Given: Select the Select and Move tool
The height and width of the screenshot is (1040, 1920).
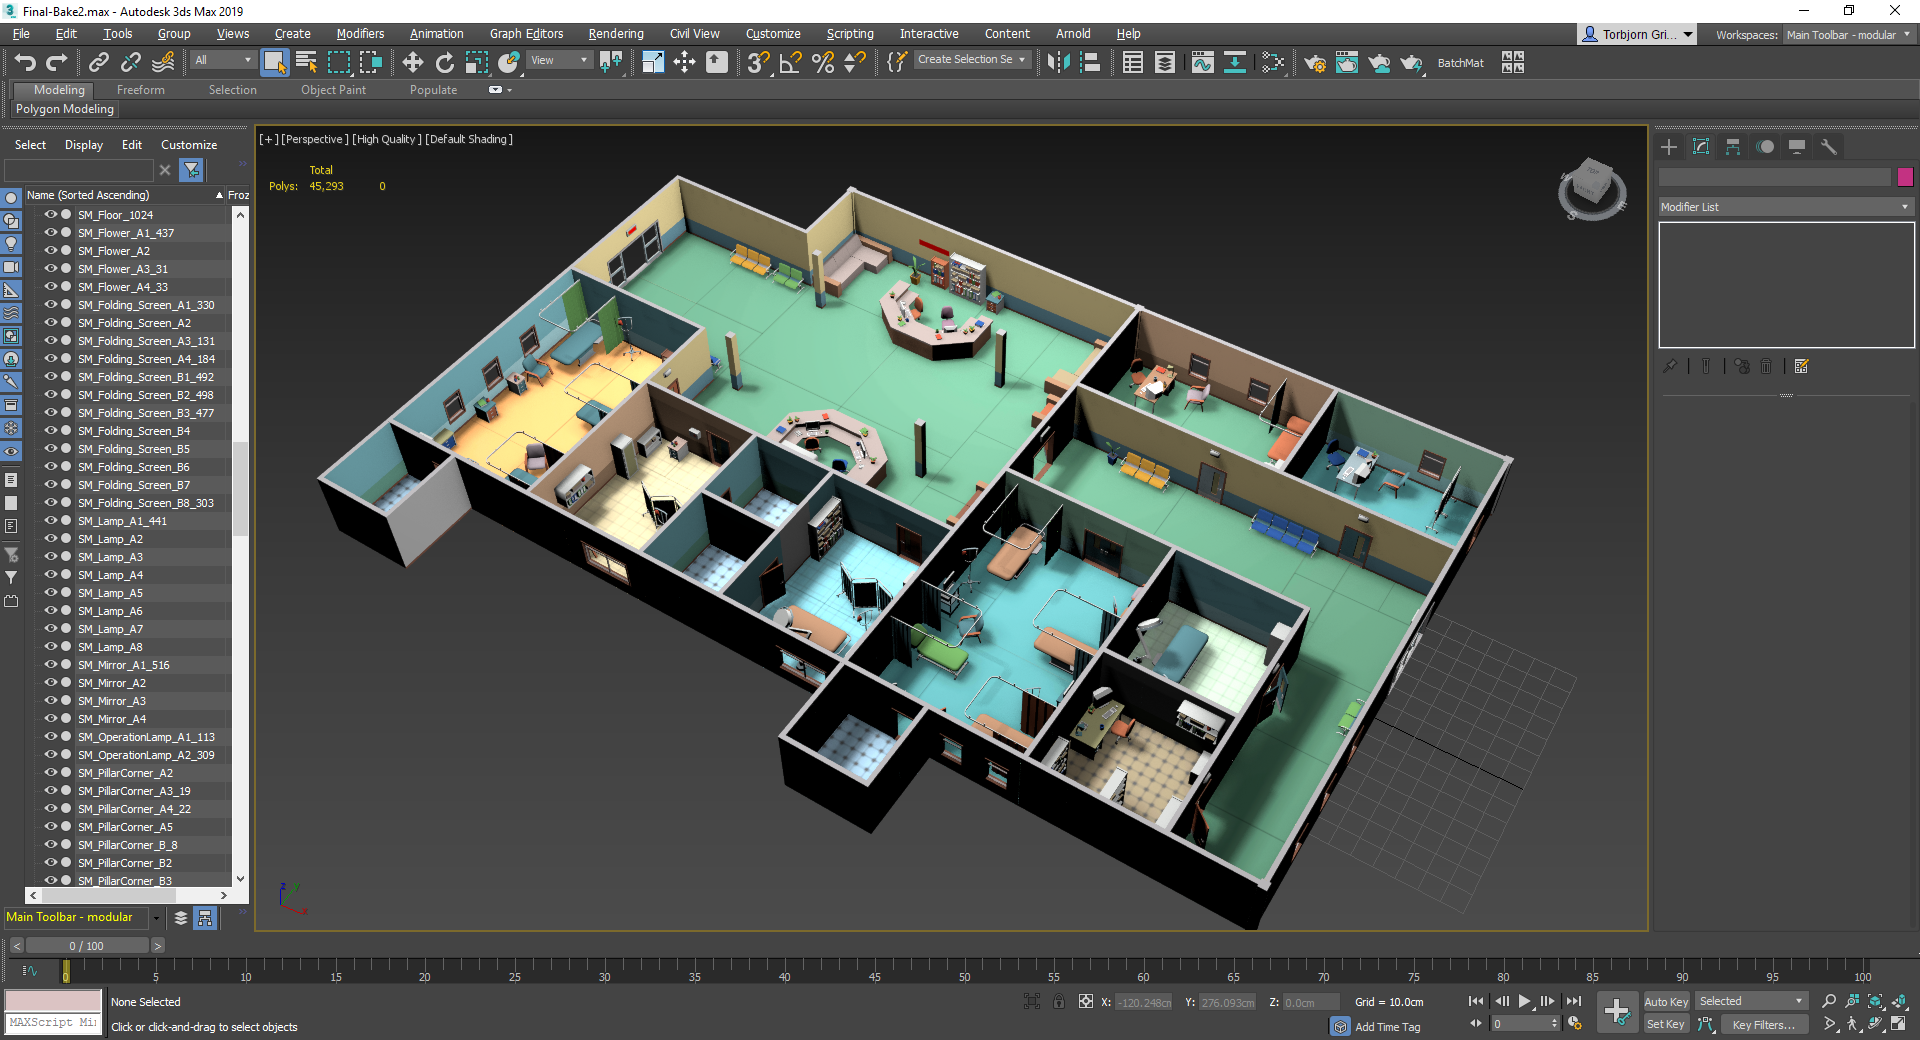Looking at the screenshot, I should click(x=413, y=62).
